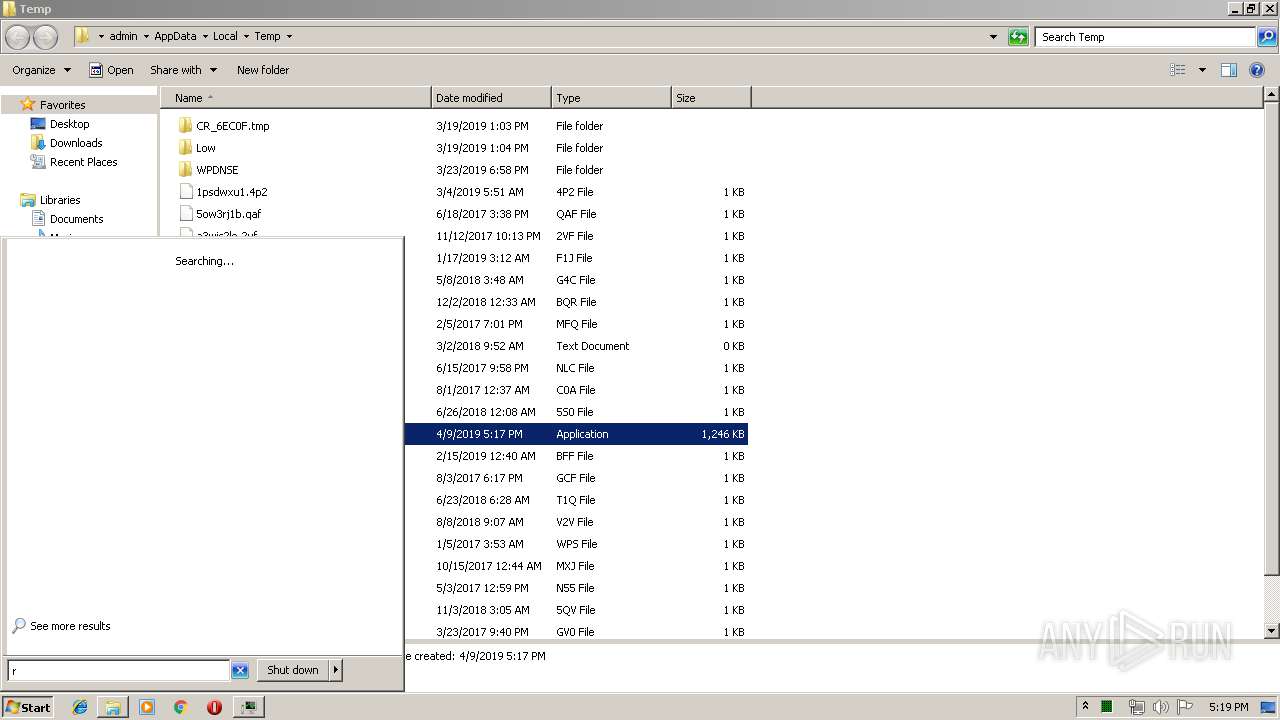
Task: Click the Start button
Action: tap(28, 707)
